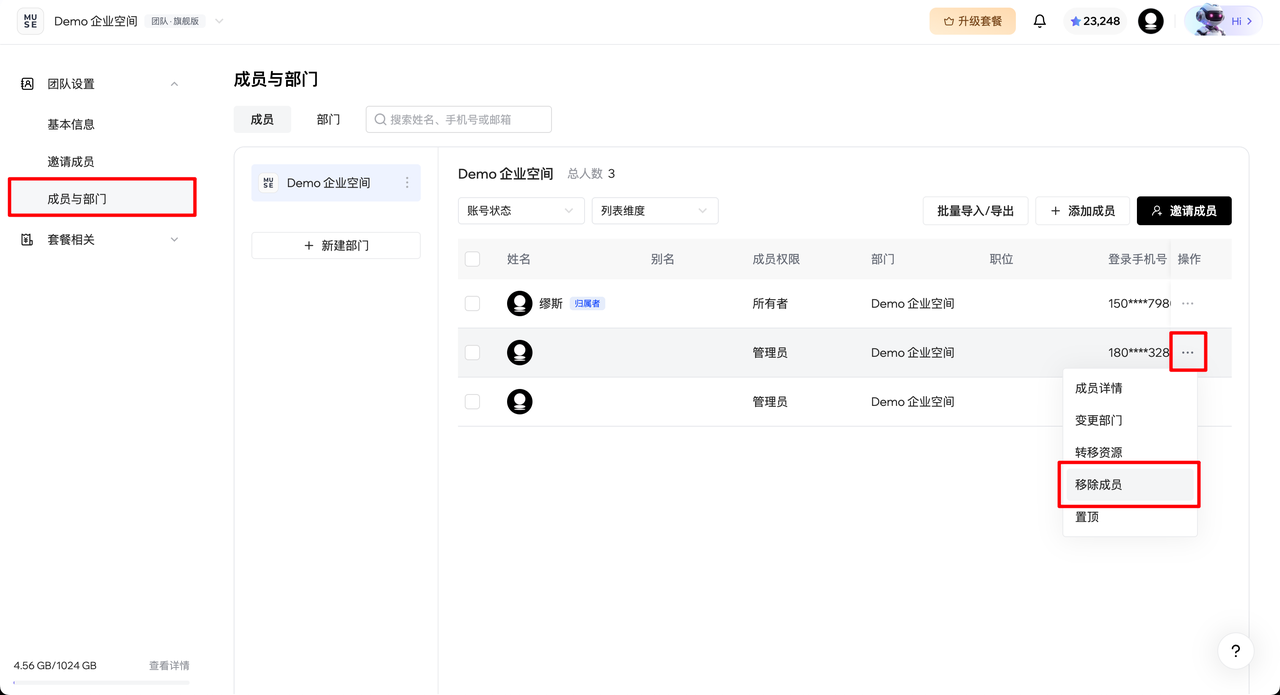Image resolution: width=1280 pixels, height=695 pixels.
Task: Open the 账号状态 dropdown
Action: (521, 210)
